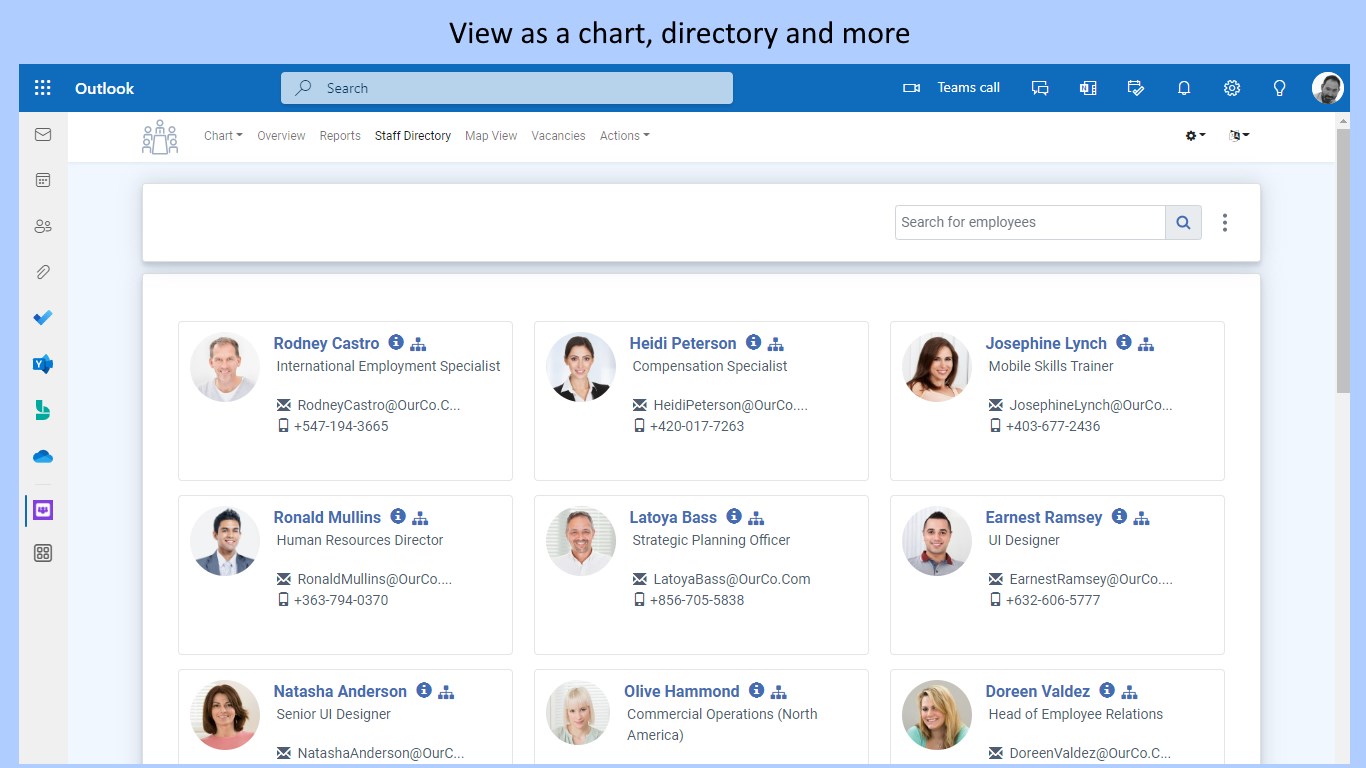Open Mail in the left sidebar
The image size is (1366, 768).
tap(43, 134)
